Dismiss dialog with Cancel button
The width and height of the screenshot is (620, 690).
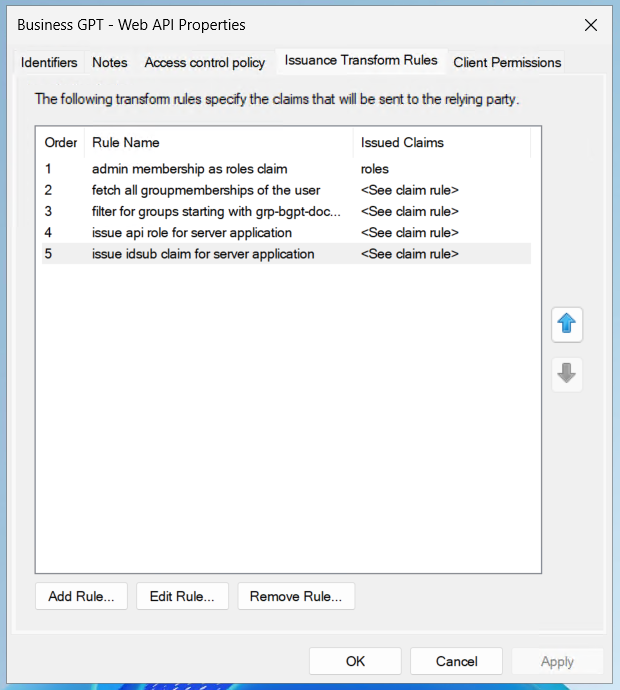456,661
